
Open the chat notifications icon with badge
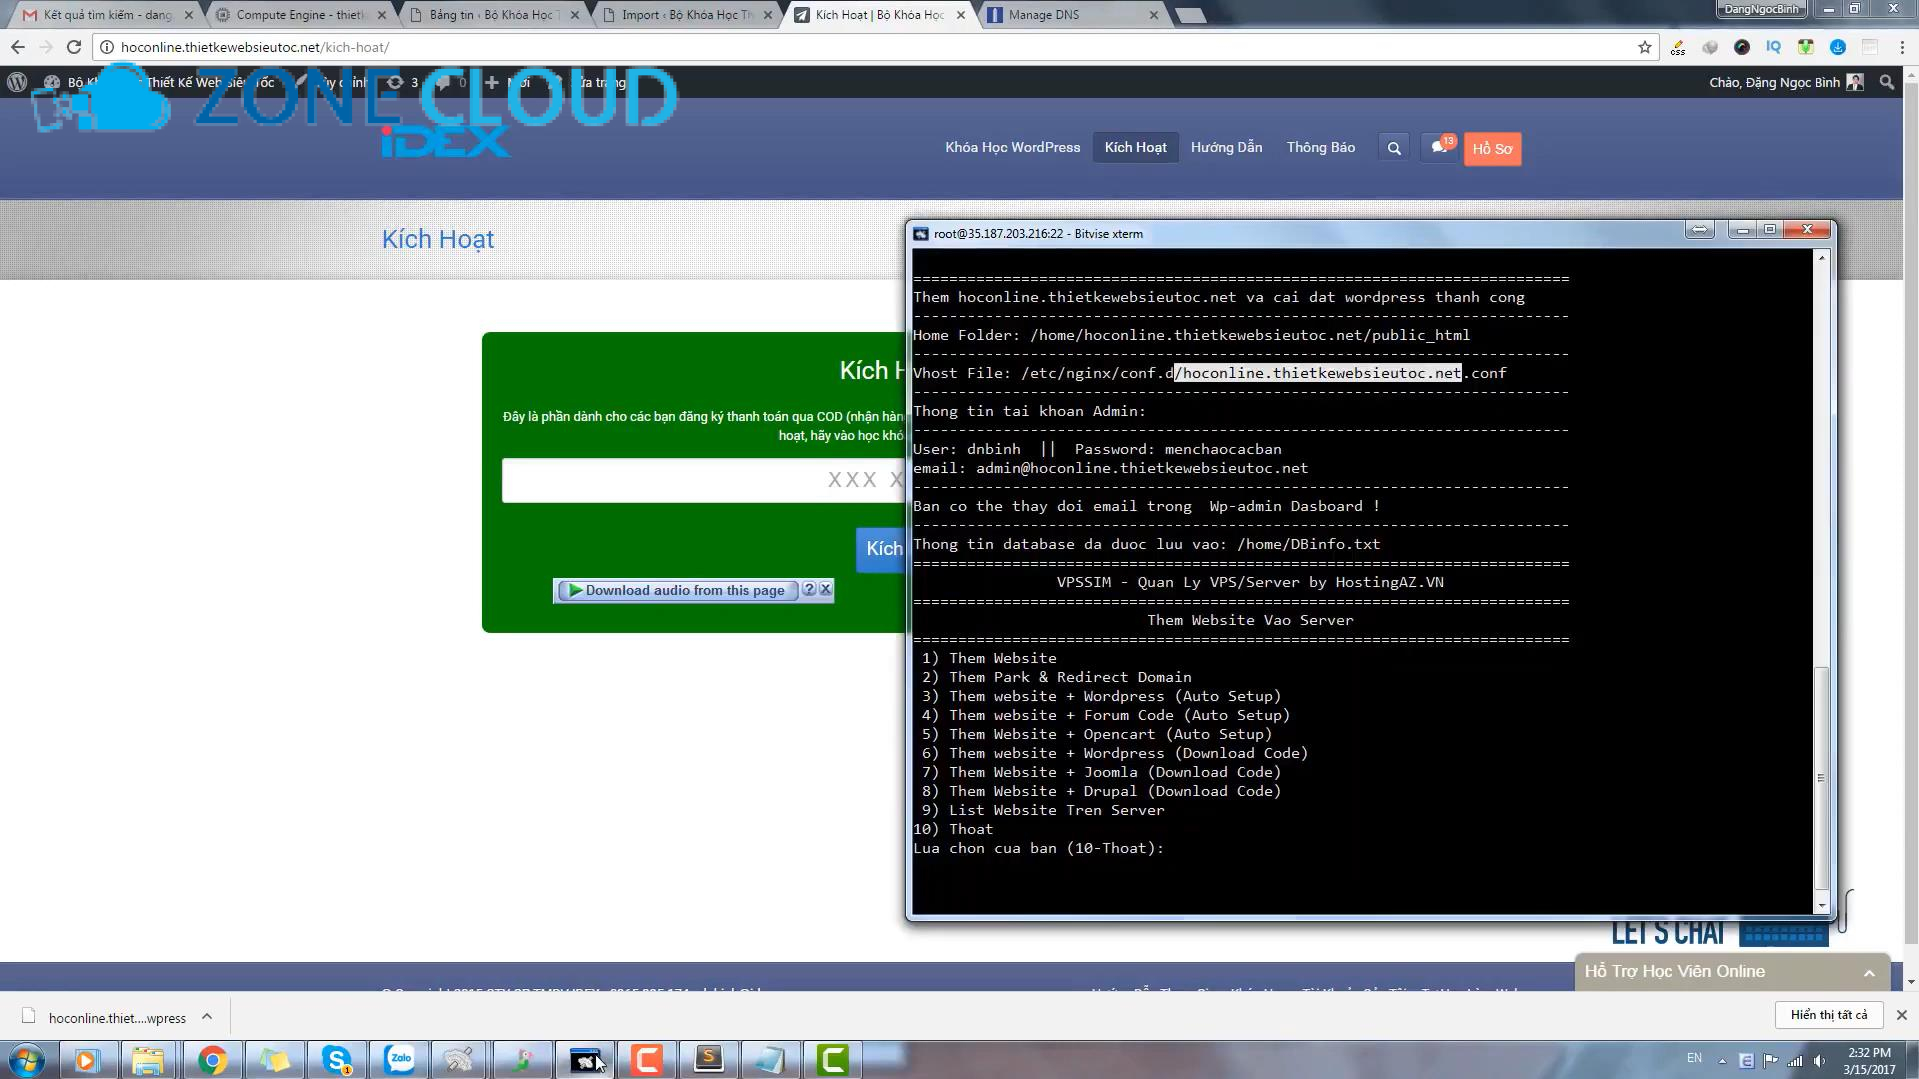1439,147
